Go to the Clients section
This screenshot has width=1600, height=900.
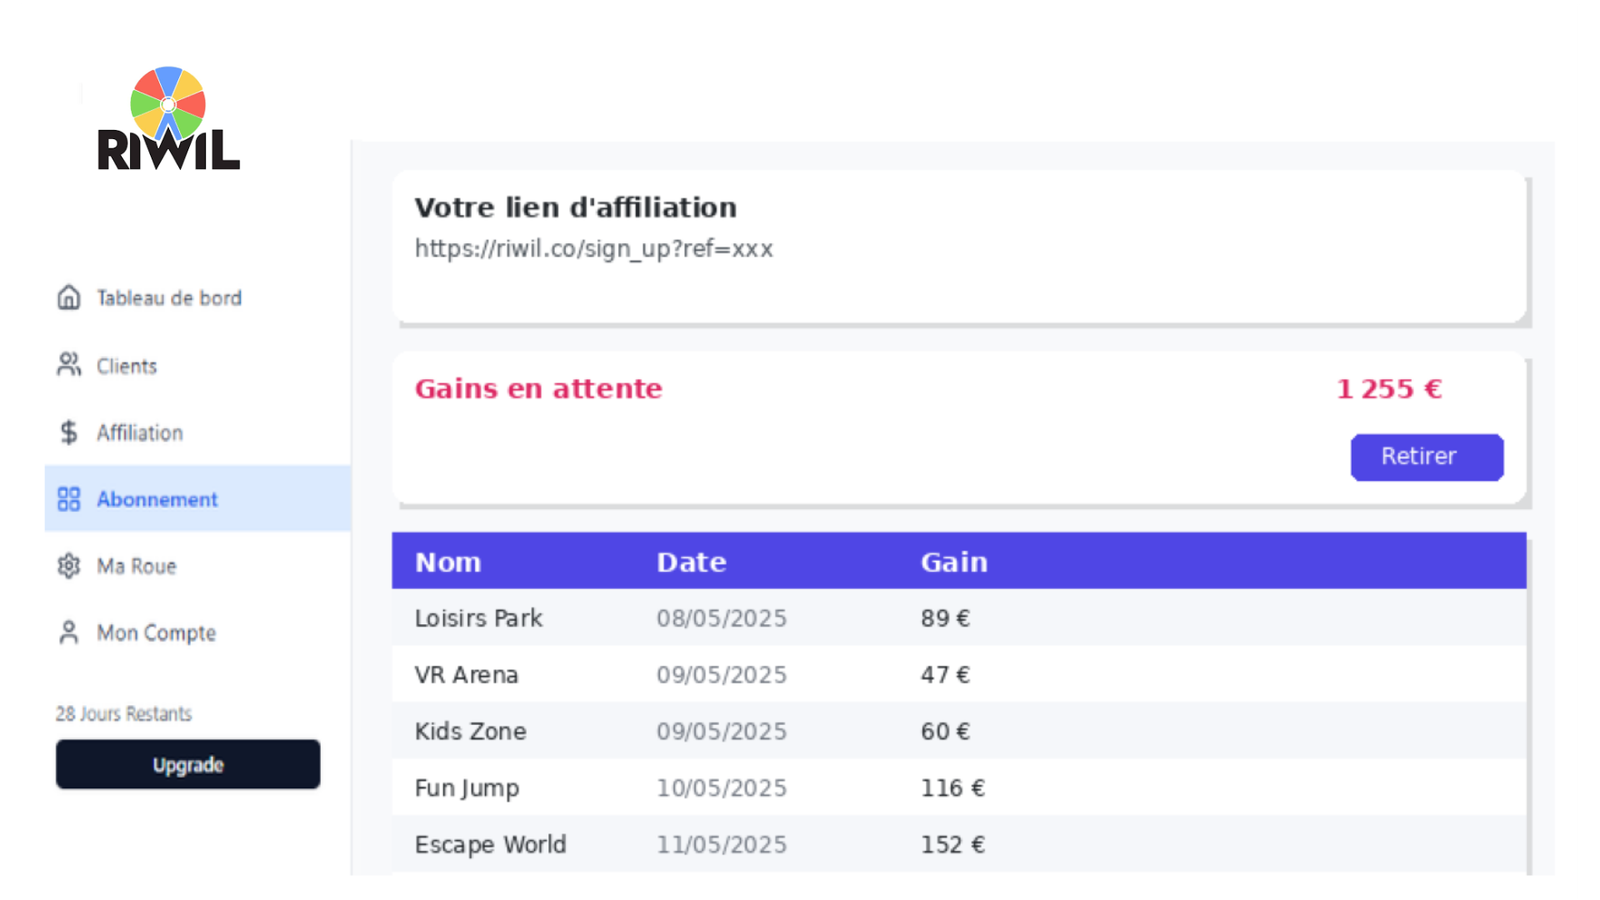tap(127, 366)
